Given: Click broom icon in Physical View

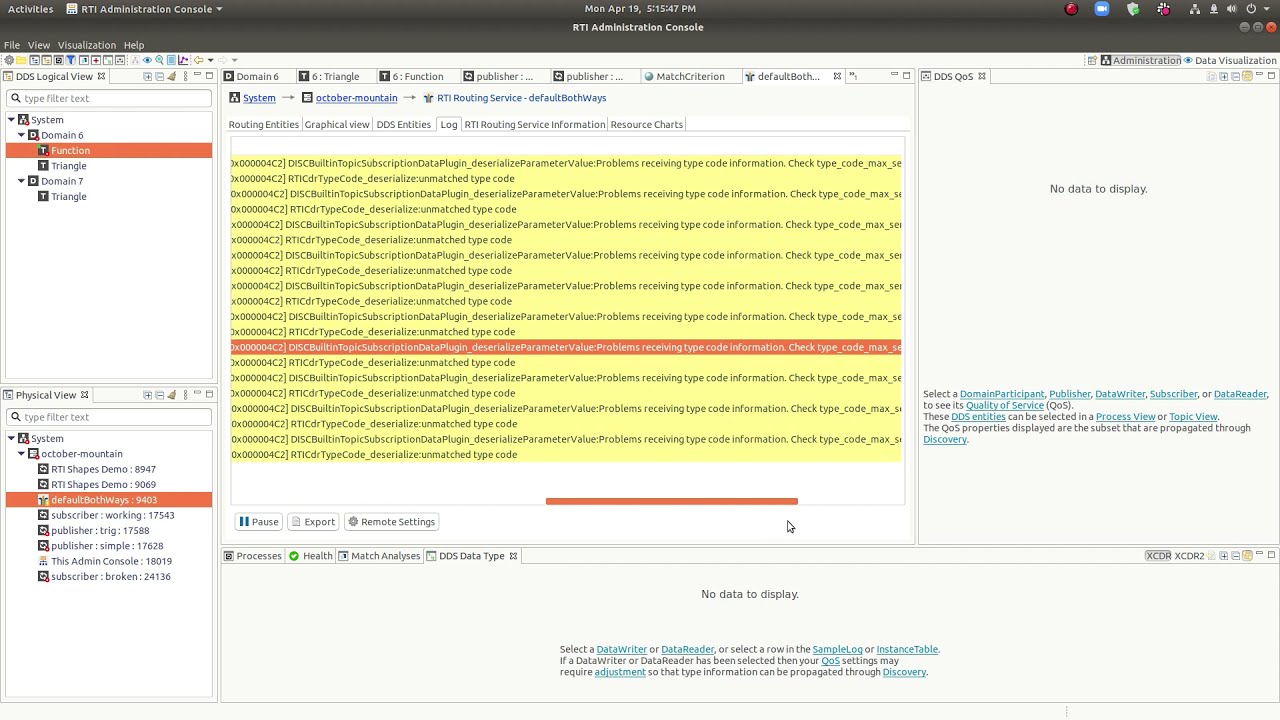Looking at the screenshot, I should 172,395.
